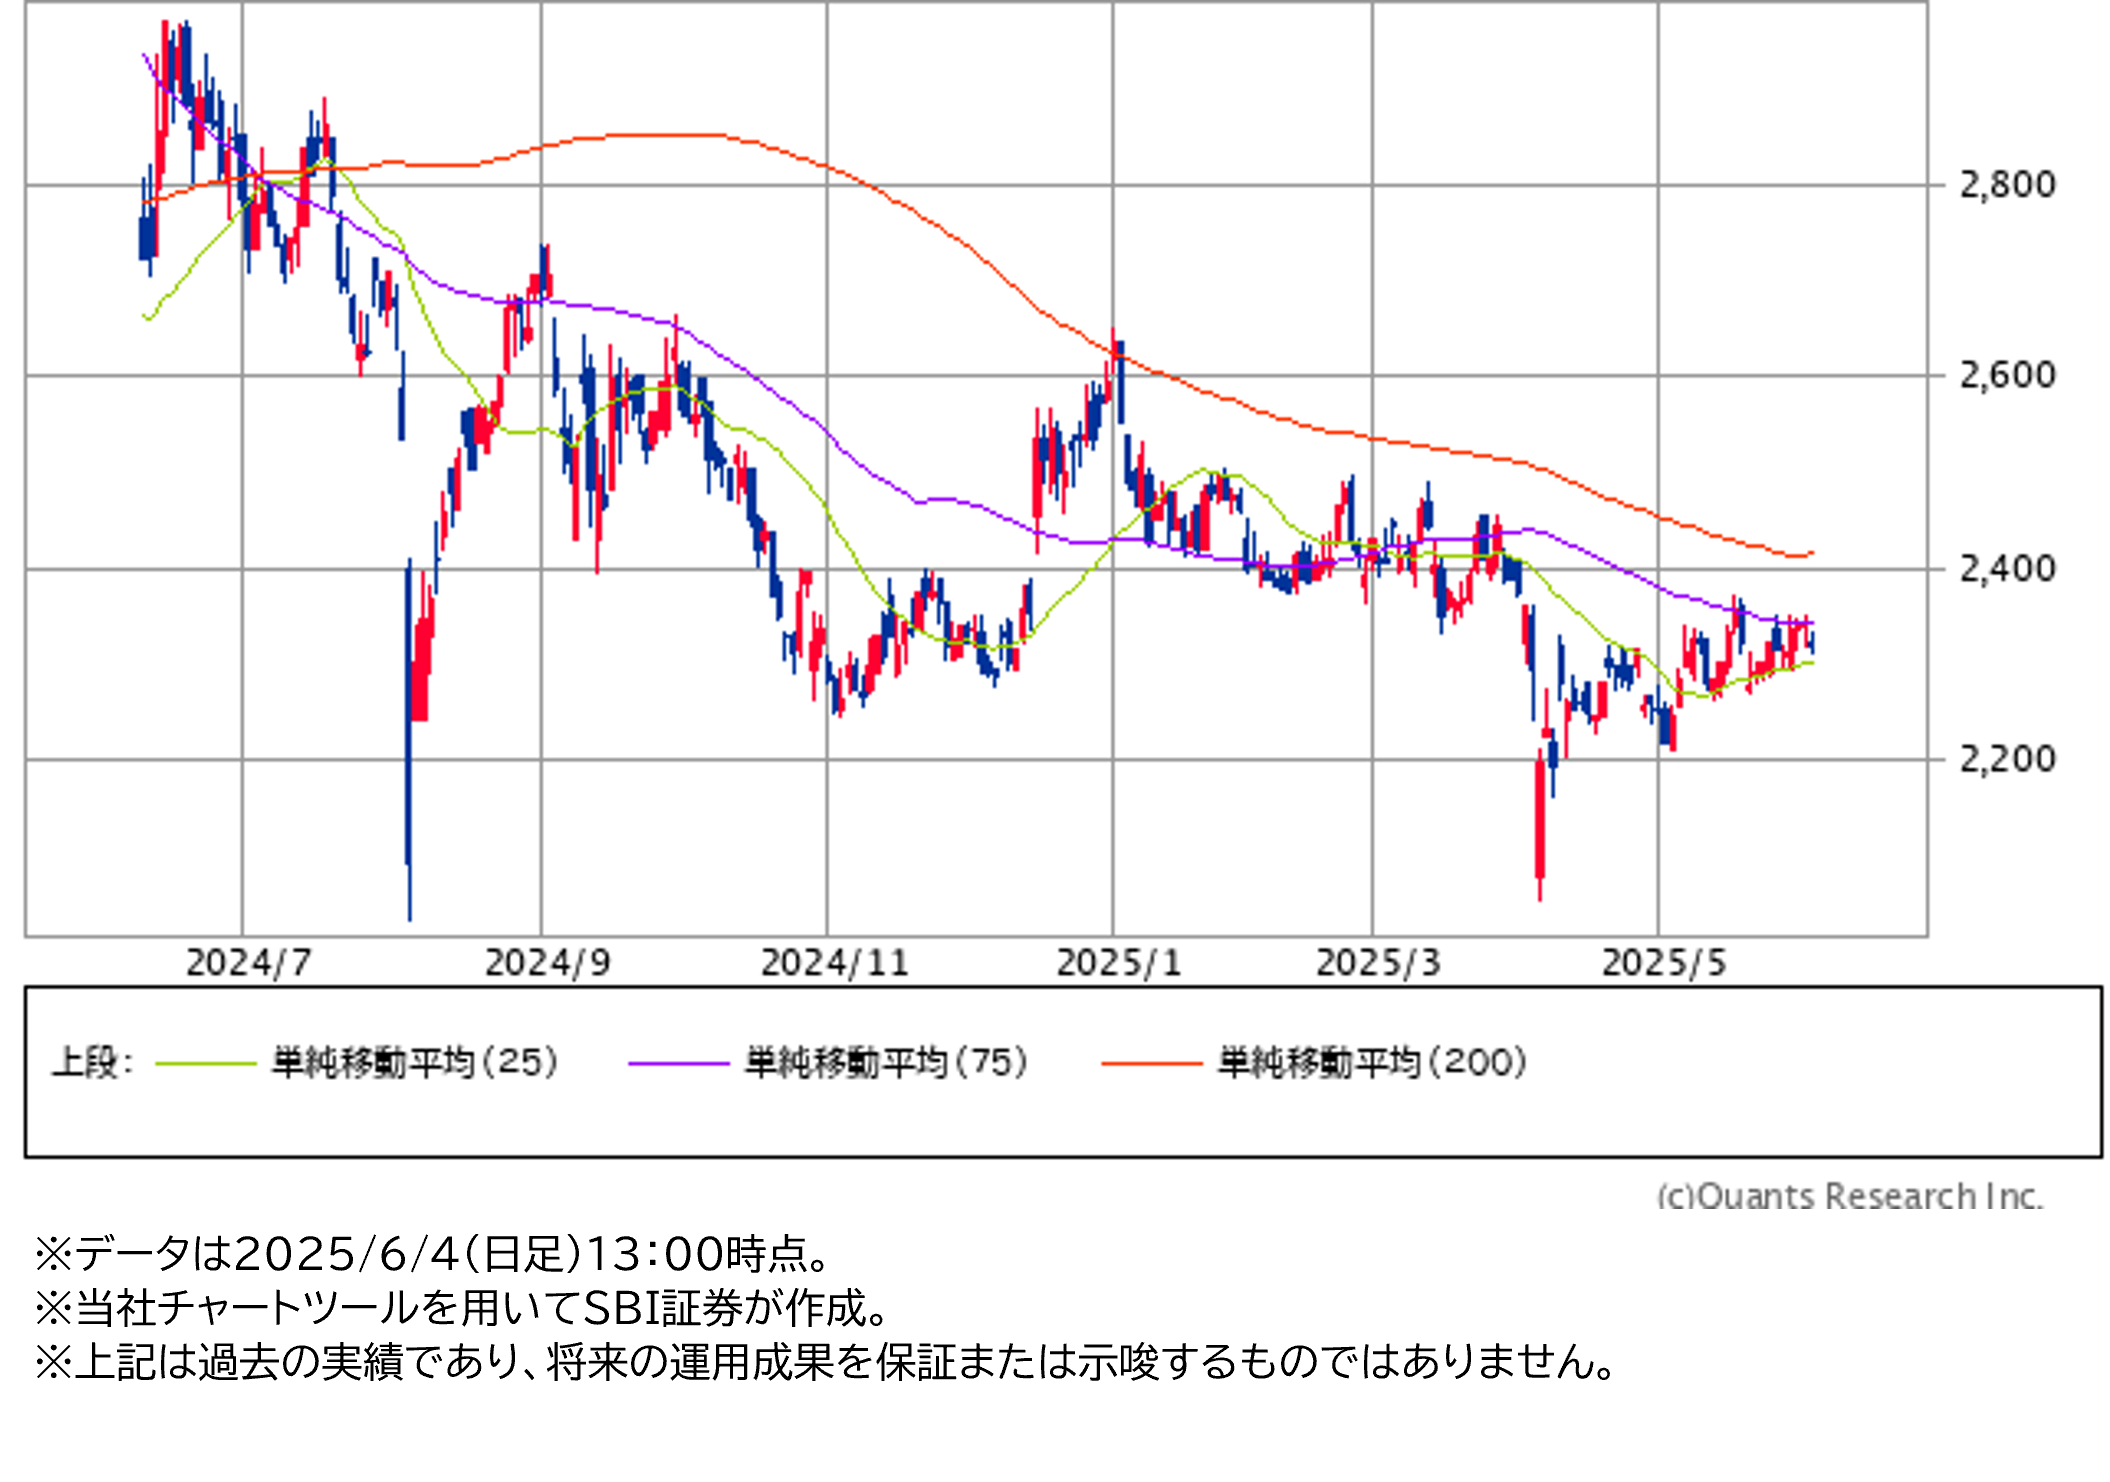Click the 単純移動平均(200) legend text
This screenshot has width=2110, height=1482.
coord(1371,1062)
